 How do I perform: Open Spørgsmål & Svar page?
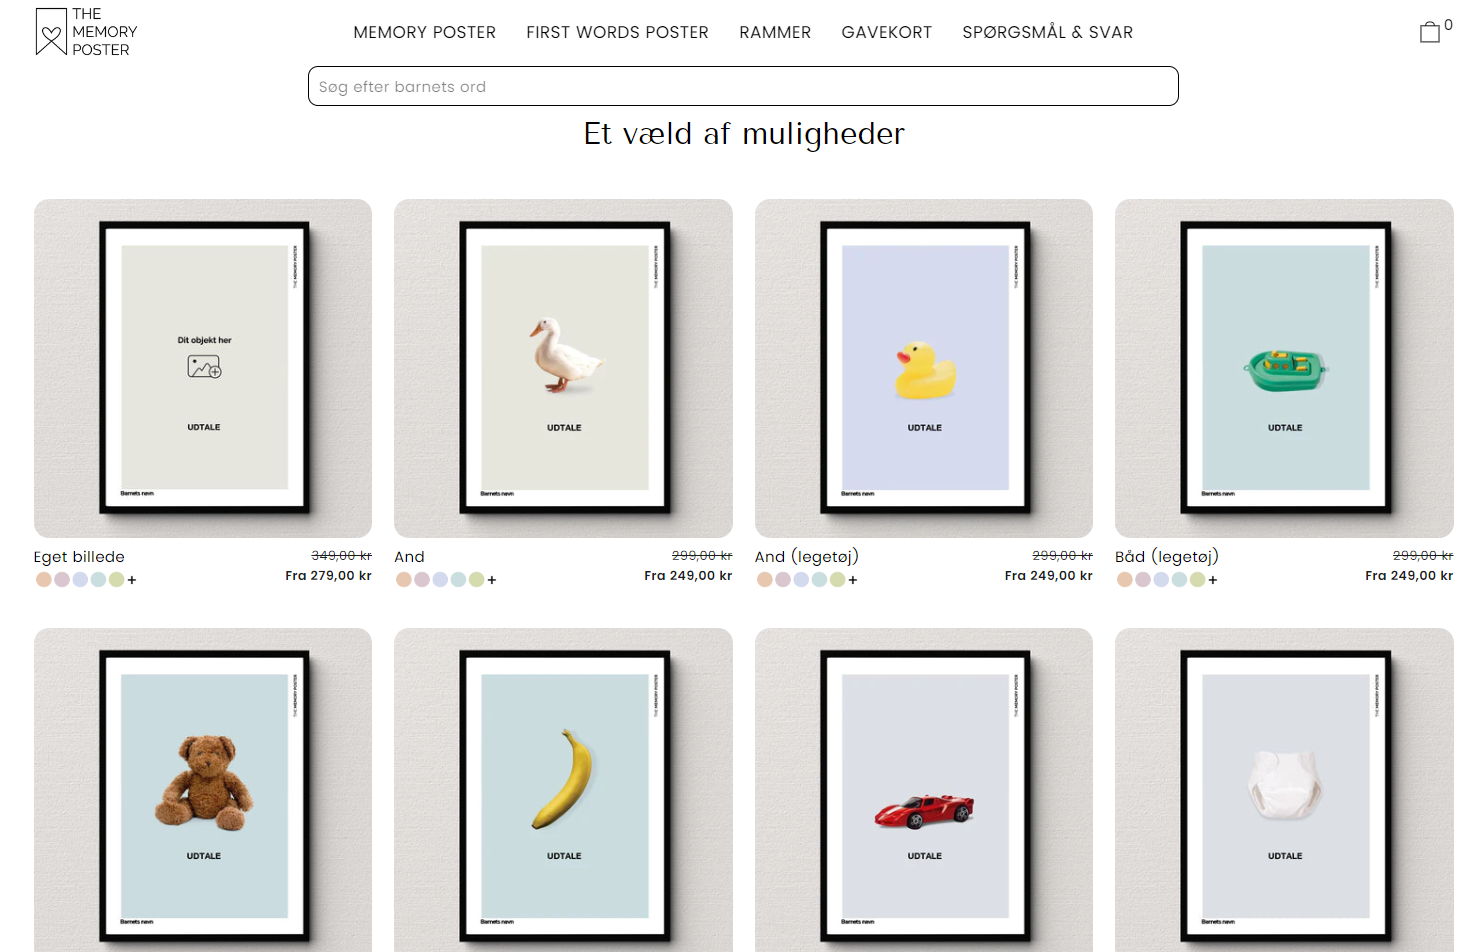click(1048, 32)
